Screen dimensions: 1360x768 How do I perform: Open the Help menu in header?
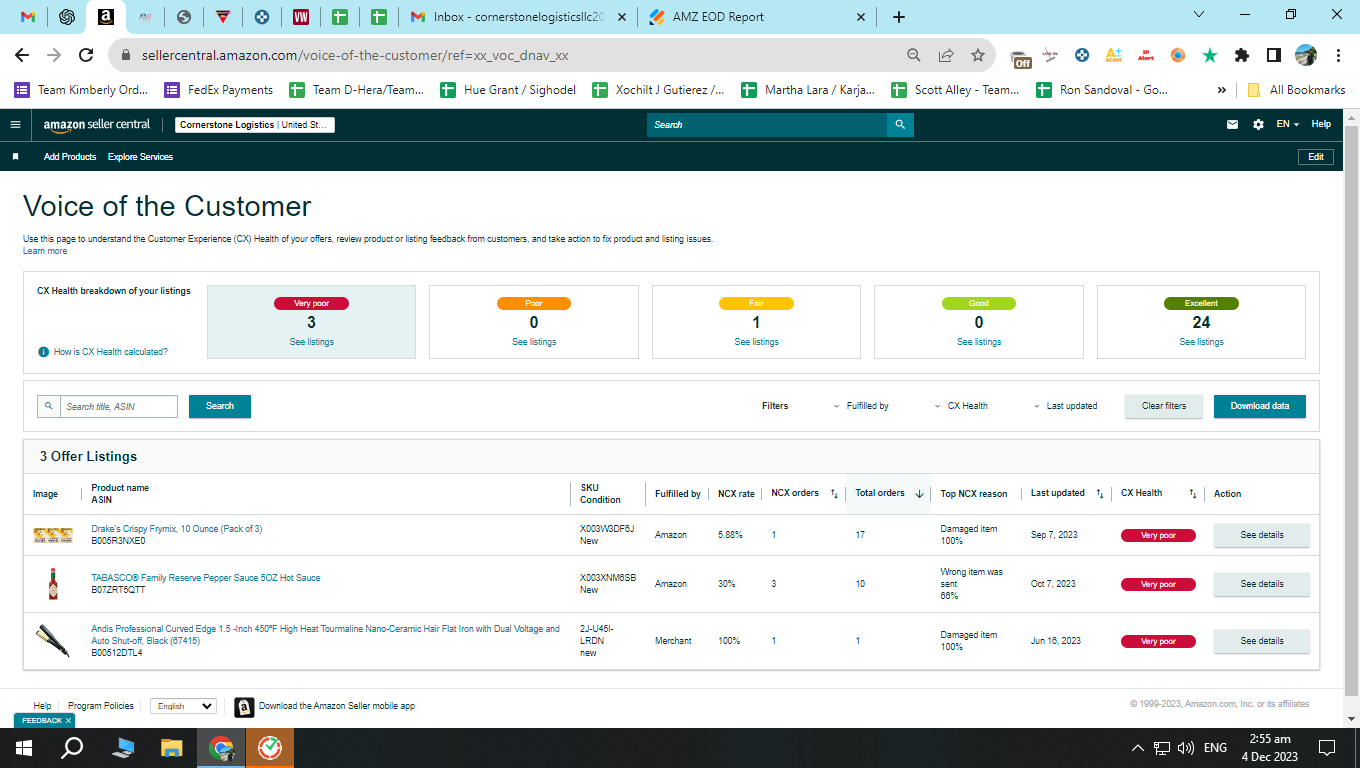1321,125
